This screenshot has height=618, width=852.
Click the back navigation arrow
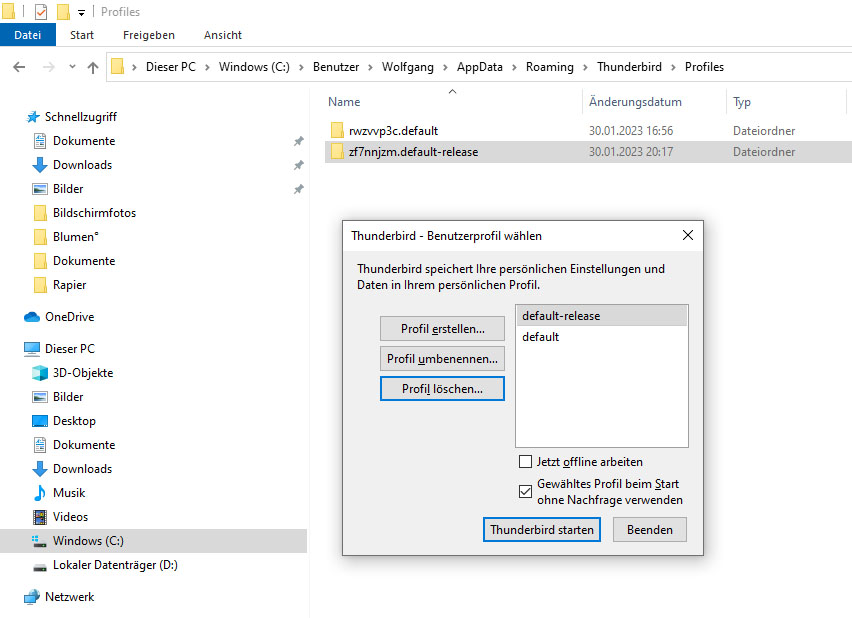(19, 67)
